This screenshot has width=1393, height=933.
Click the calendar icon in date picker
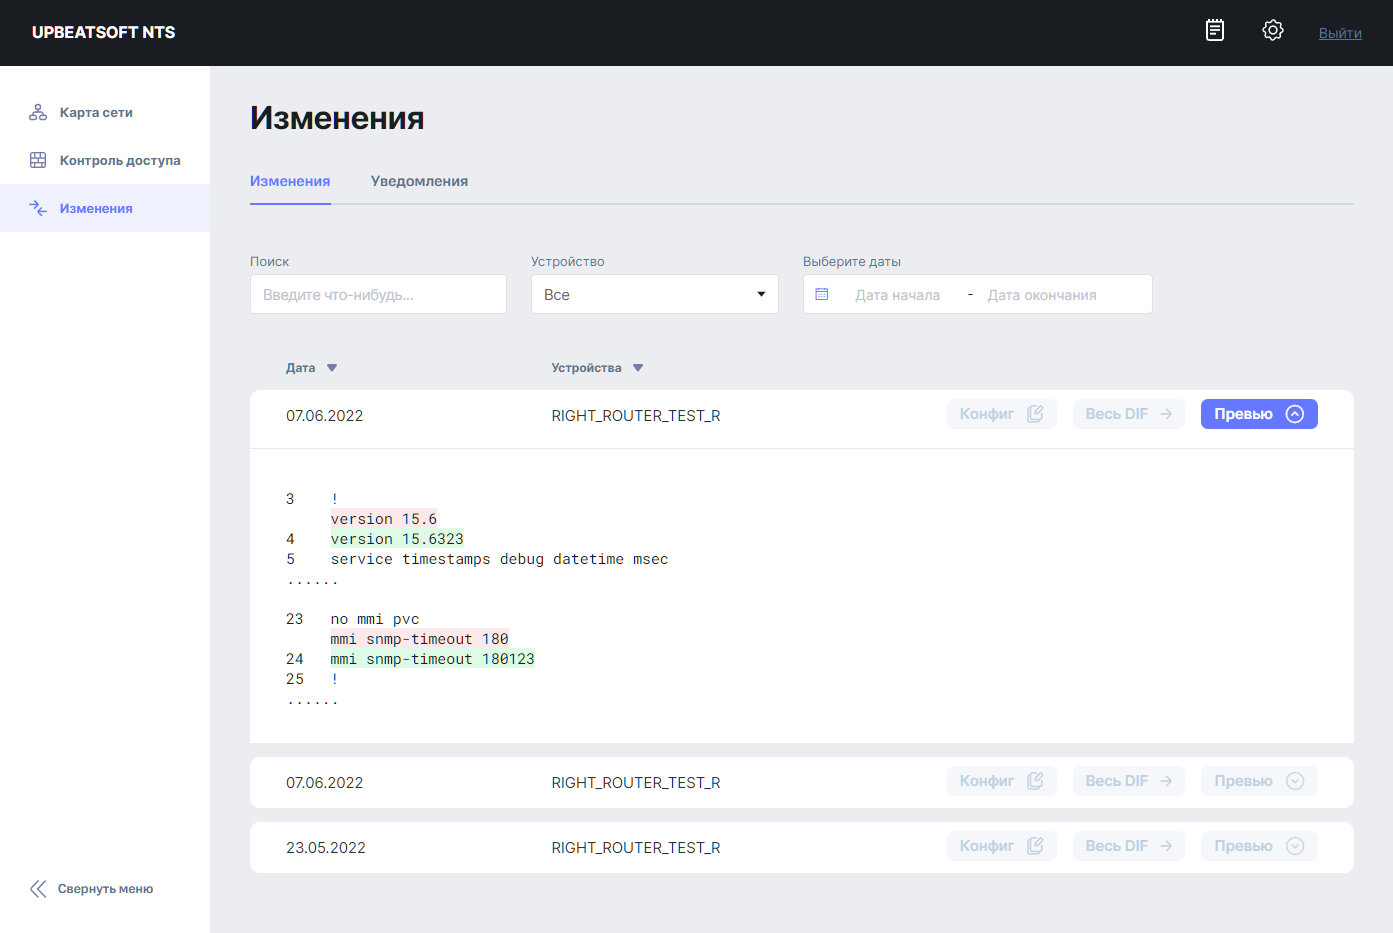pyautogui.click(x=822, y=294)
